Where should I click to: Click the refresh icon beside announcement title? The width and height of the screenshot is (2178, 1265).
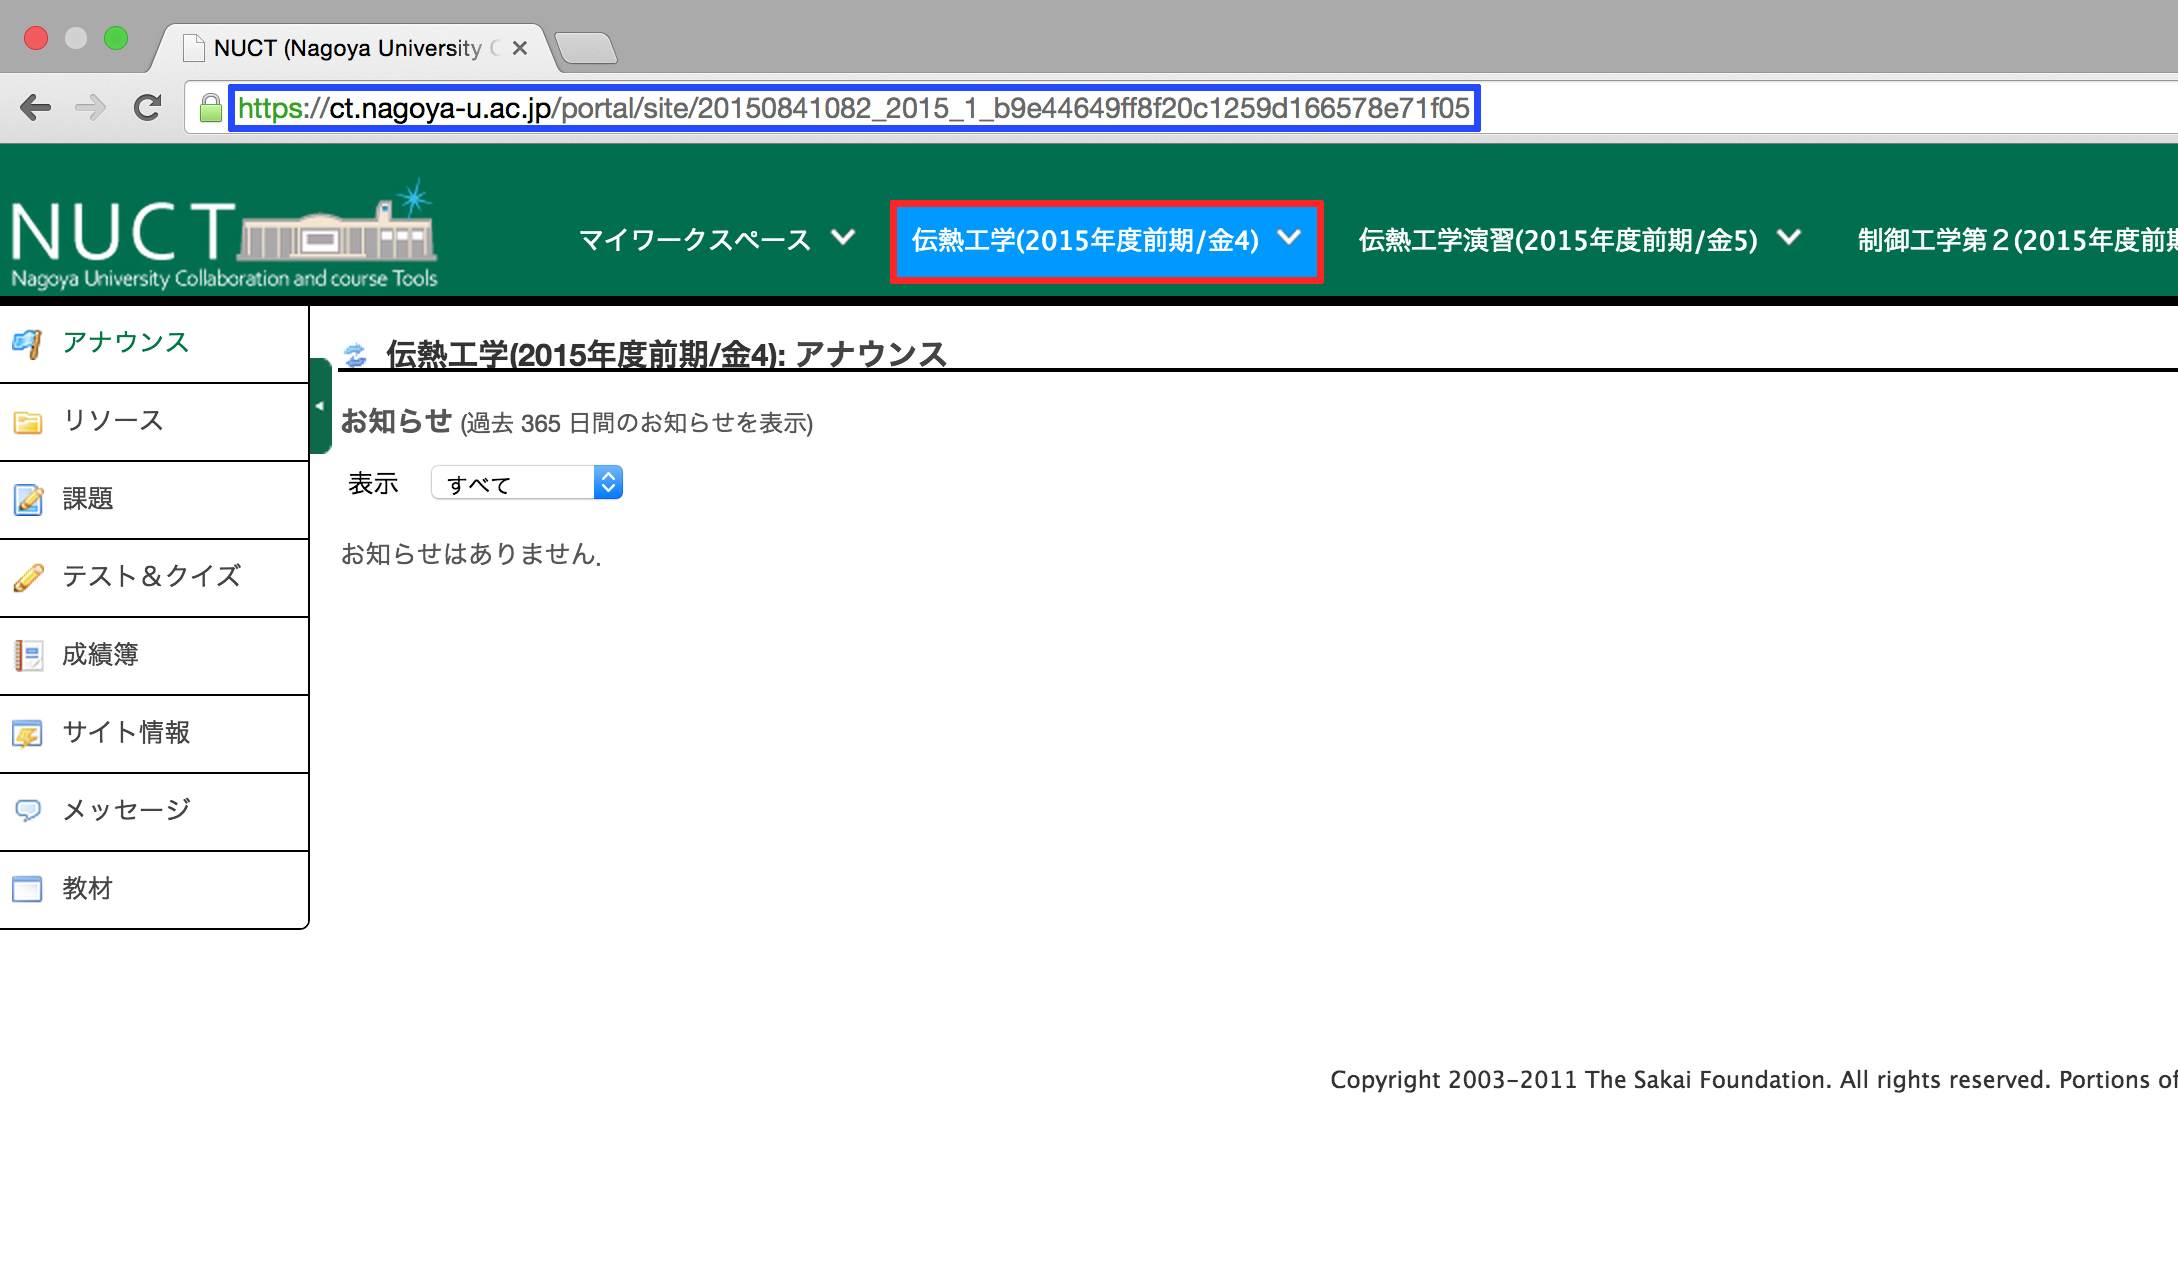[x=355, y=355]
